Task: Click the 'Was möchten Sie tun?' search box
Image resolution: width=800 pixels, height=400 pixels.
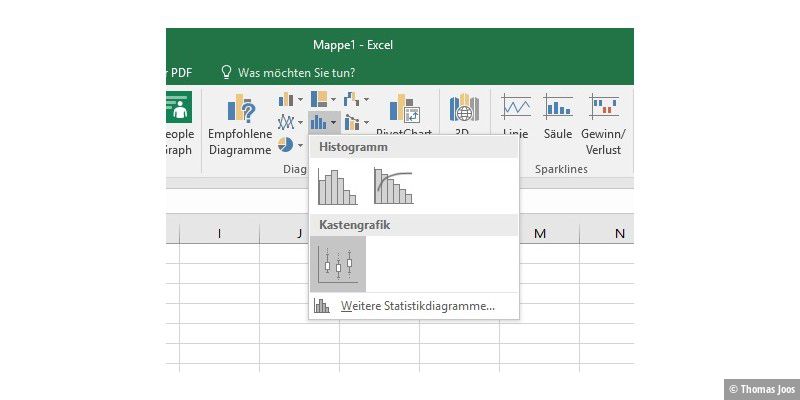Action: (x=295, y=72)
